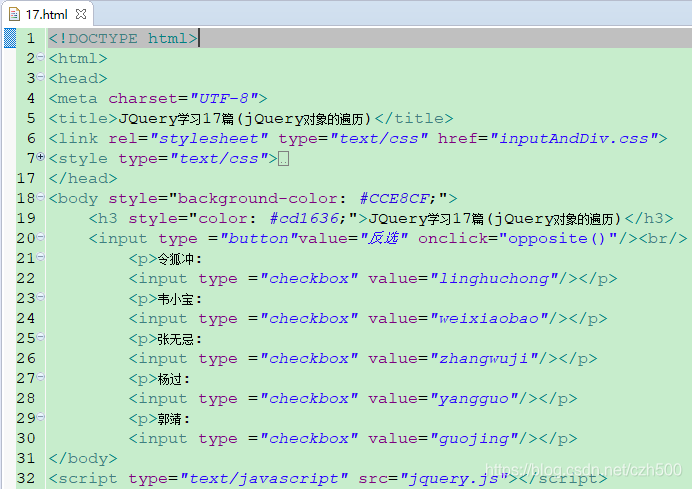Click the </body> closing tag
This screenshot has height=489, width=692.
tap(83, 459)
